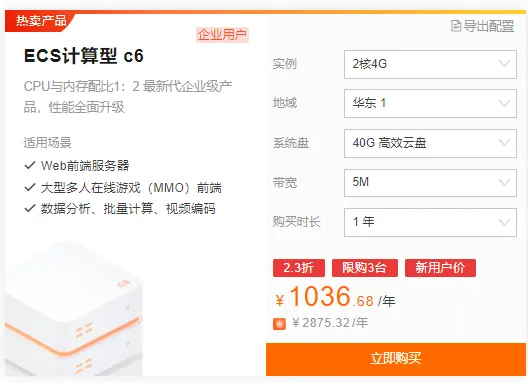Click the orange savings badge icon
The width and height of the screenshot is (528, 383).
279,324
